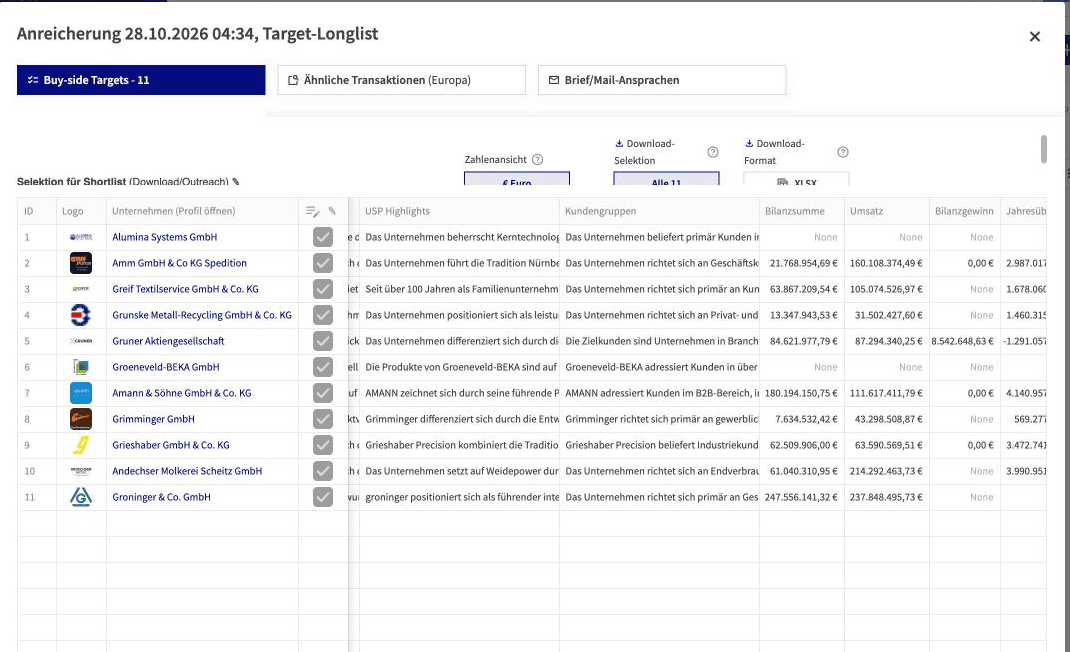Toggle the Groeneveld-BEKA GmbH checkbox
The image size is (1070, 652).
(323, 367)
